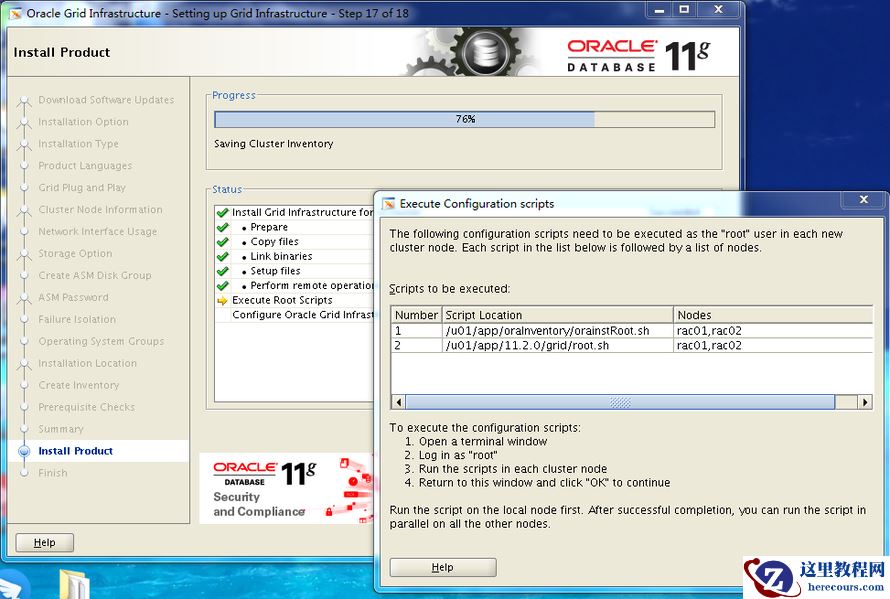Click Installation Type step in sidebar

coord(78,144)
